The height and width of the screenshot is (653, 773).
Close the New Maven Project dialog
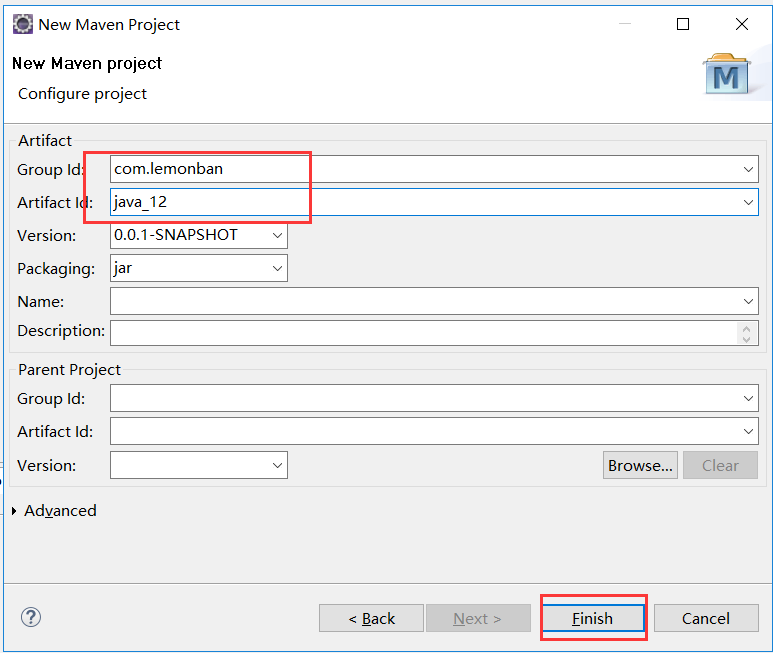(x=741, y=24)
